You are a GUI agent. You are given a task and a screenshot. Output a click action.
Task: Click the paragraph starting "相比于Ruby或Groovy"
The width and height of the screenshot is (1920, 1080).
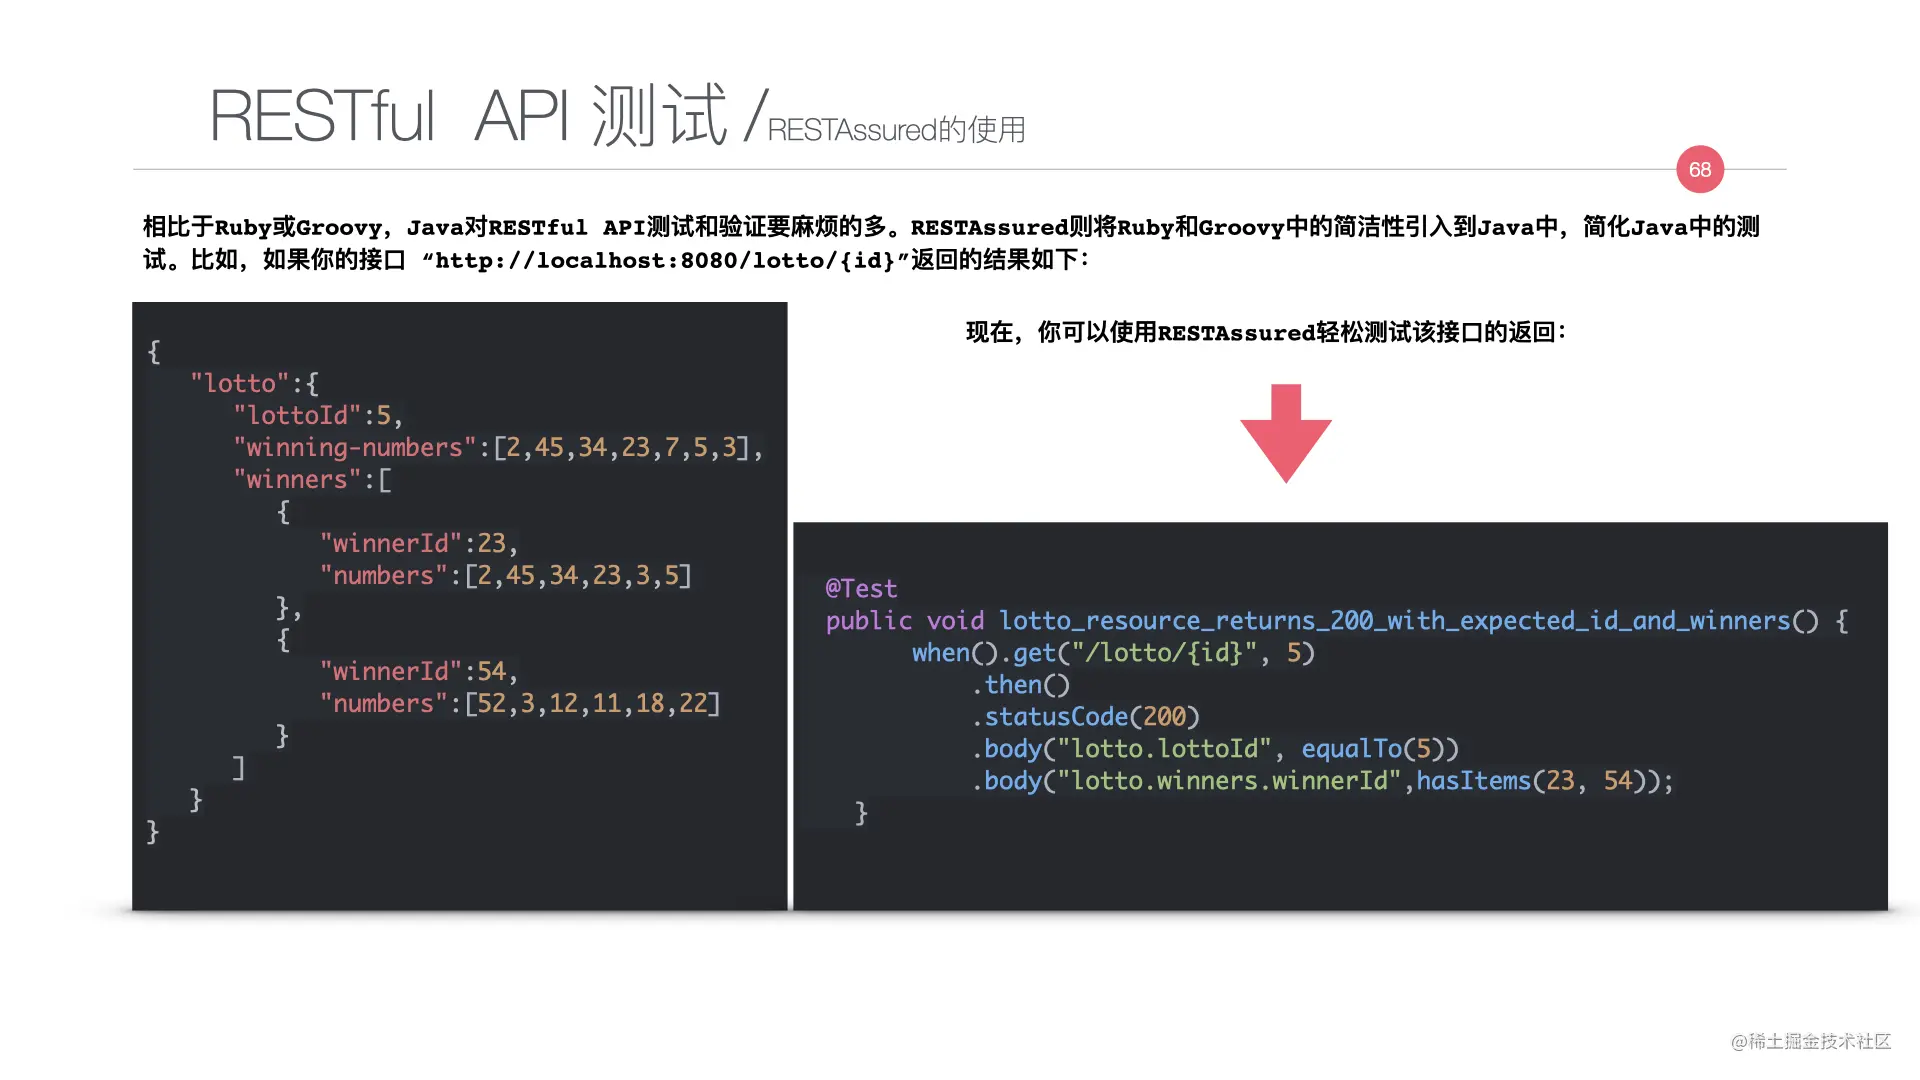pos(951,243)
